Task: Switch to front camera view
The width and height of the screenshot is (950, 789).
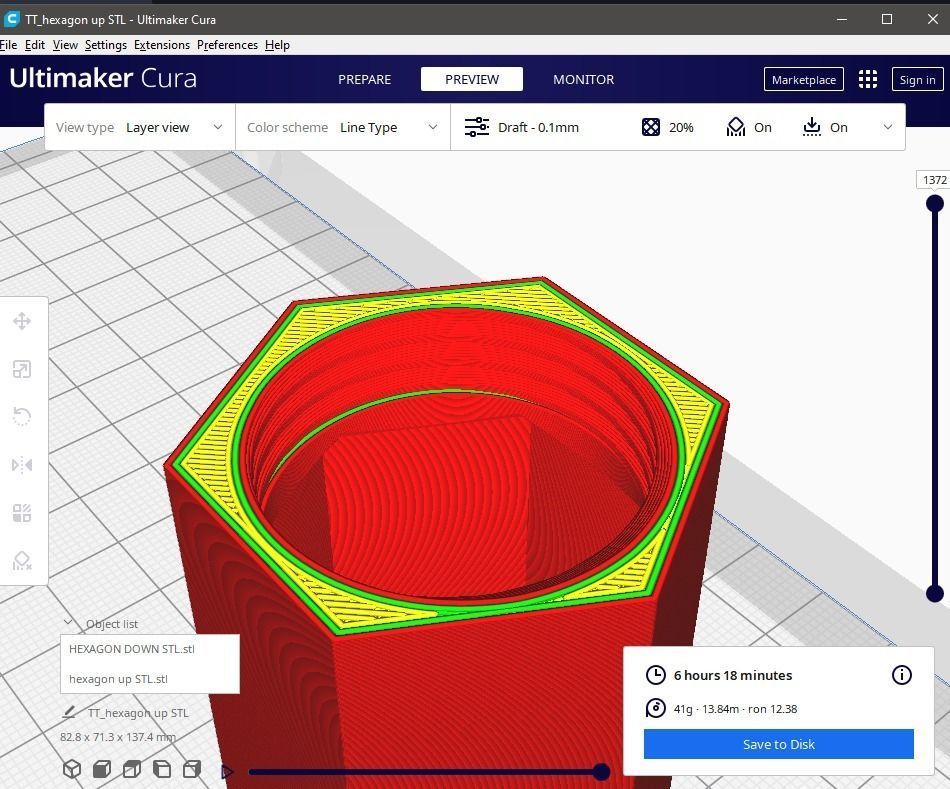Action: pos(102,769)
